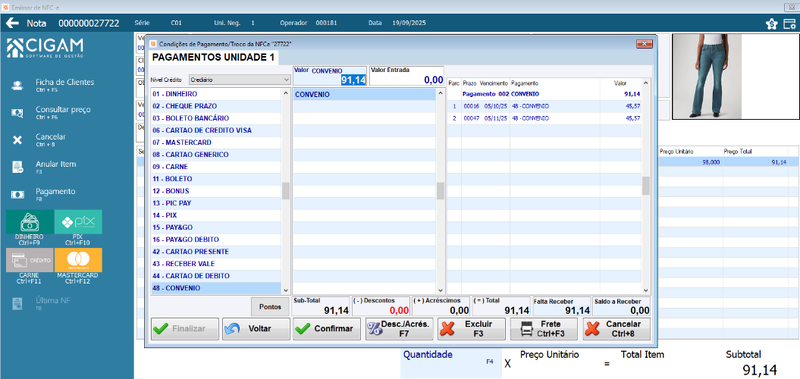
Task: Click the Anular Item sidebar icon
Action: [x=17, y=167]
